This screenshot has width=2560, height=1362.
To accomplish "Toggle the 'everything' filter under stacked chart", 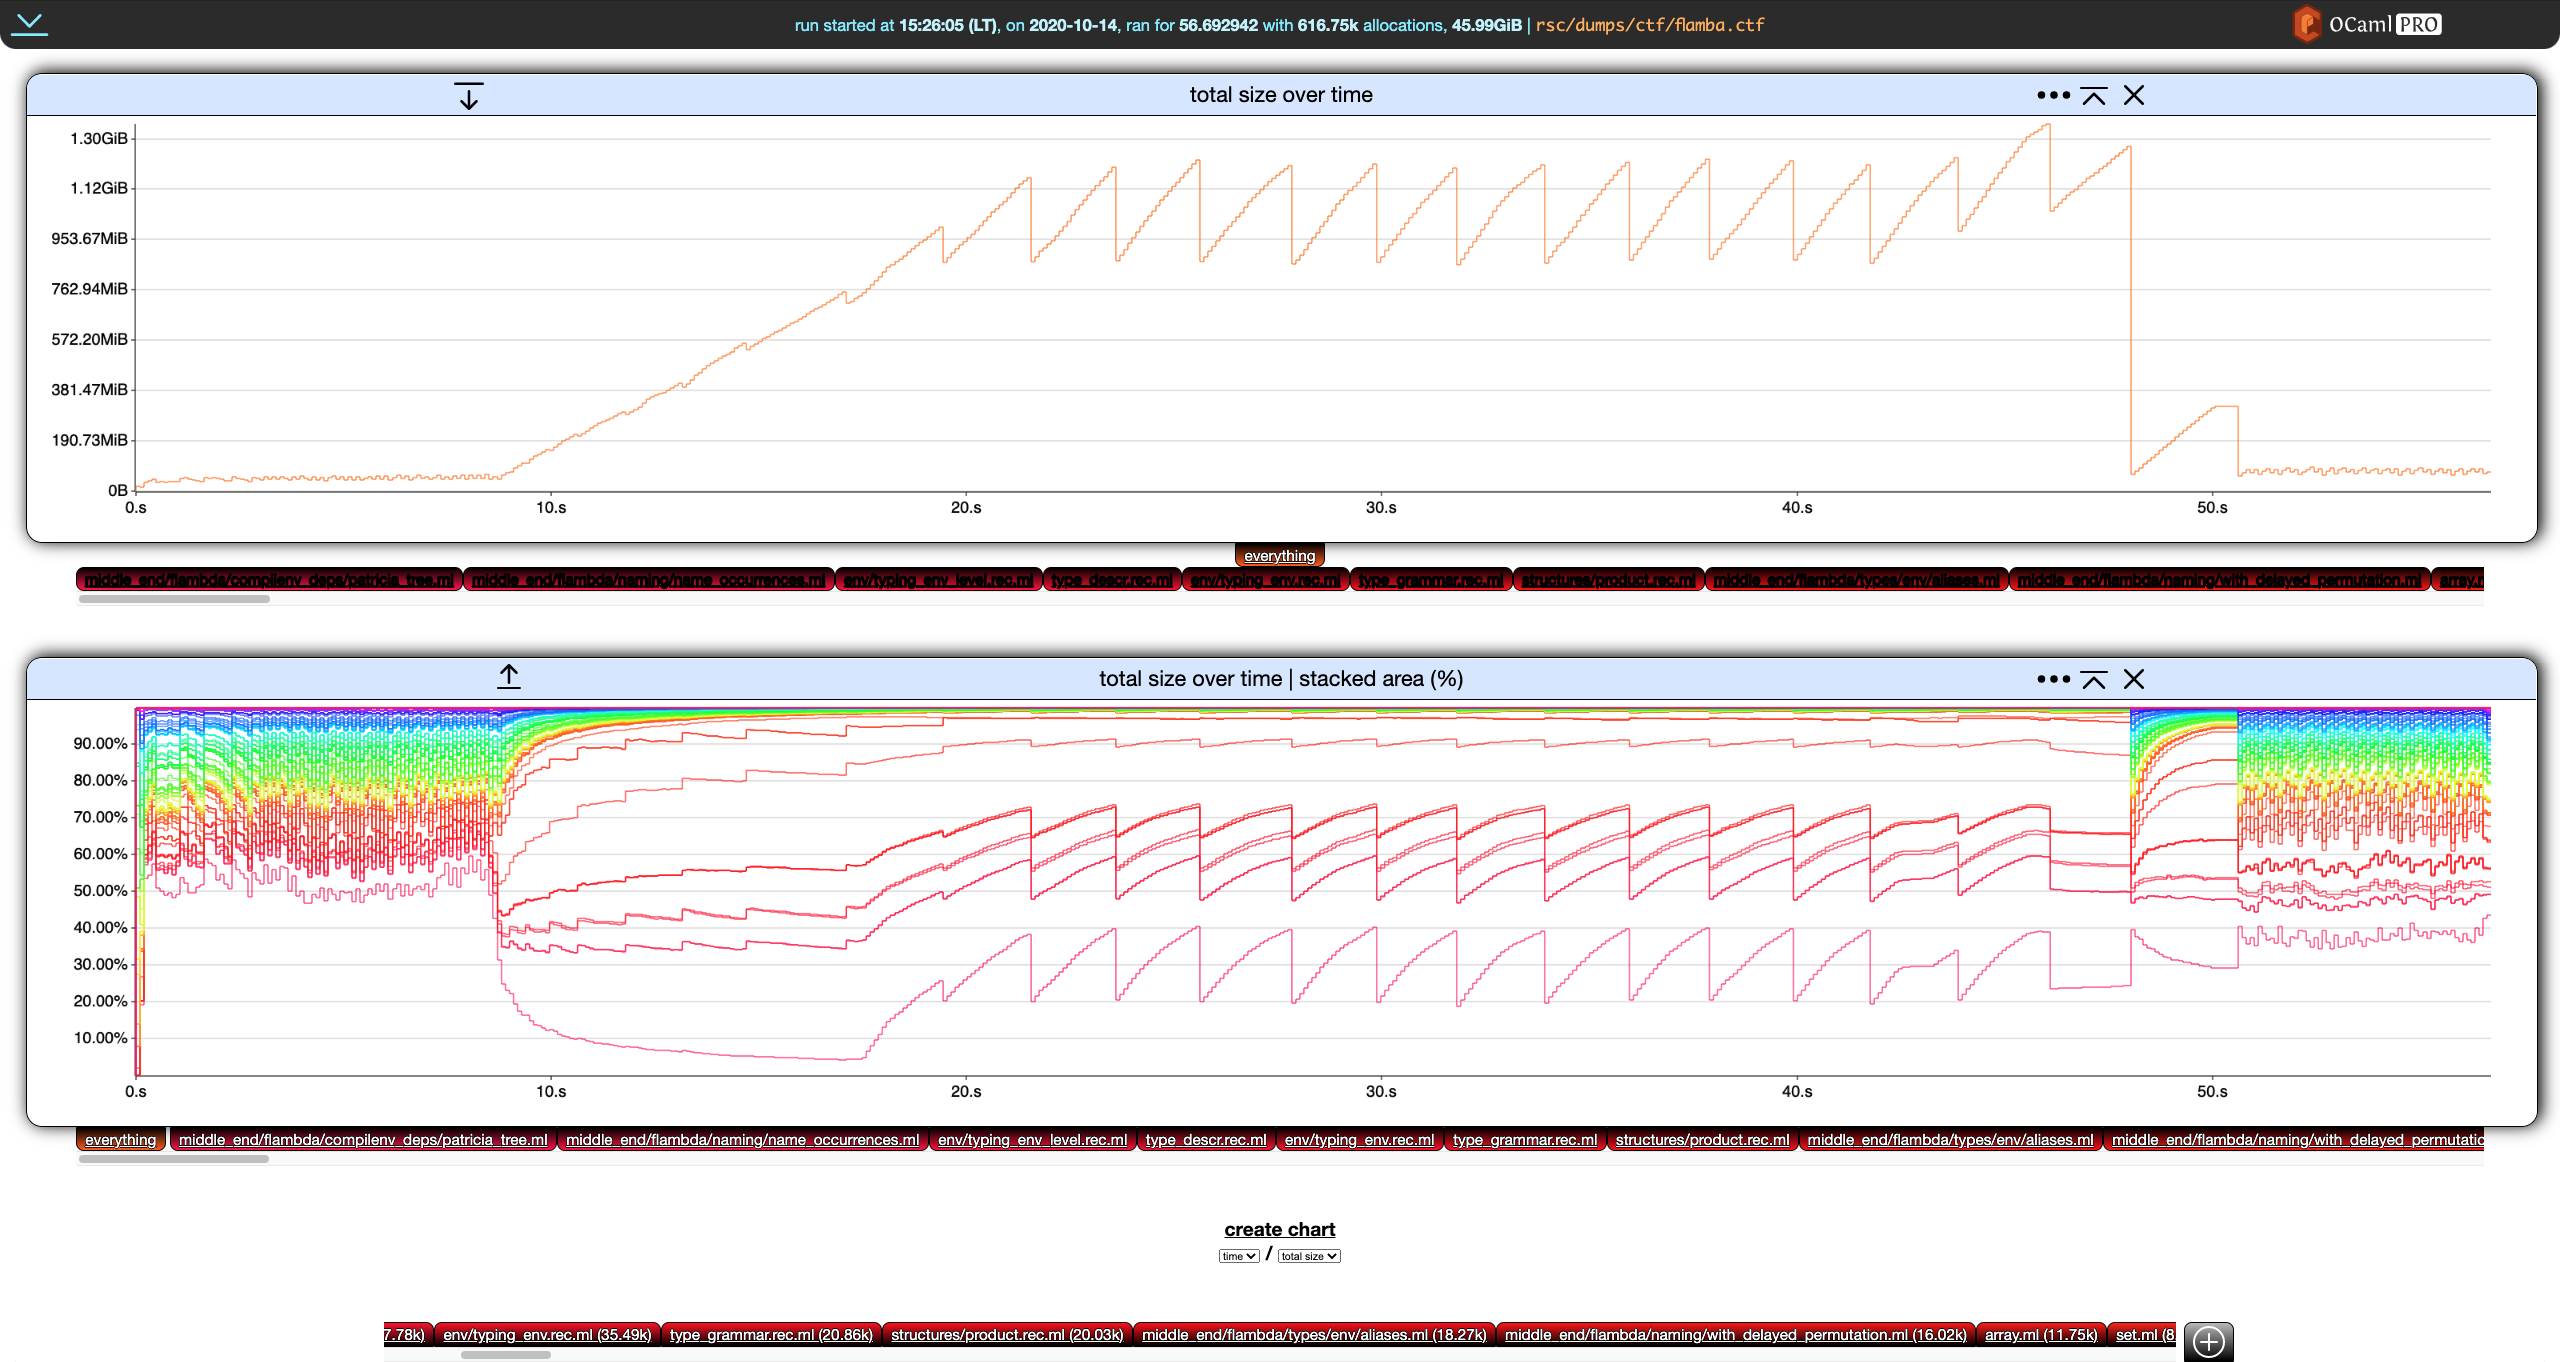I will pyautogui.click(x=120, y=1140).
